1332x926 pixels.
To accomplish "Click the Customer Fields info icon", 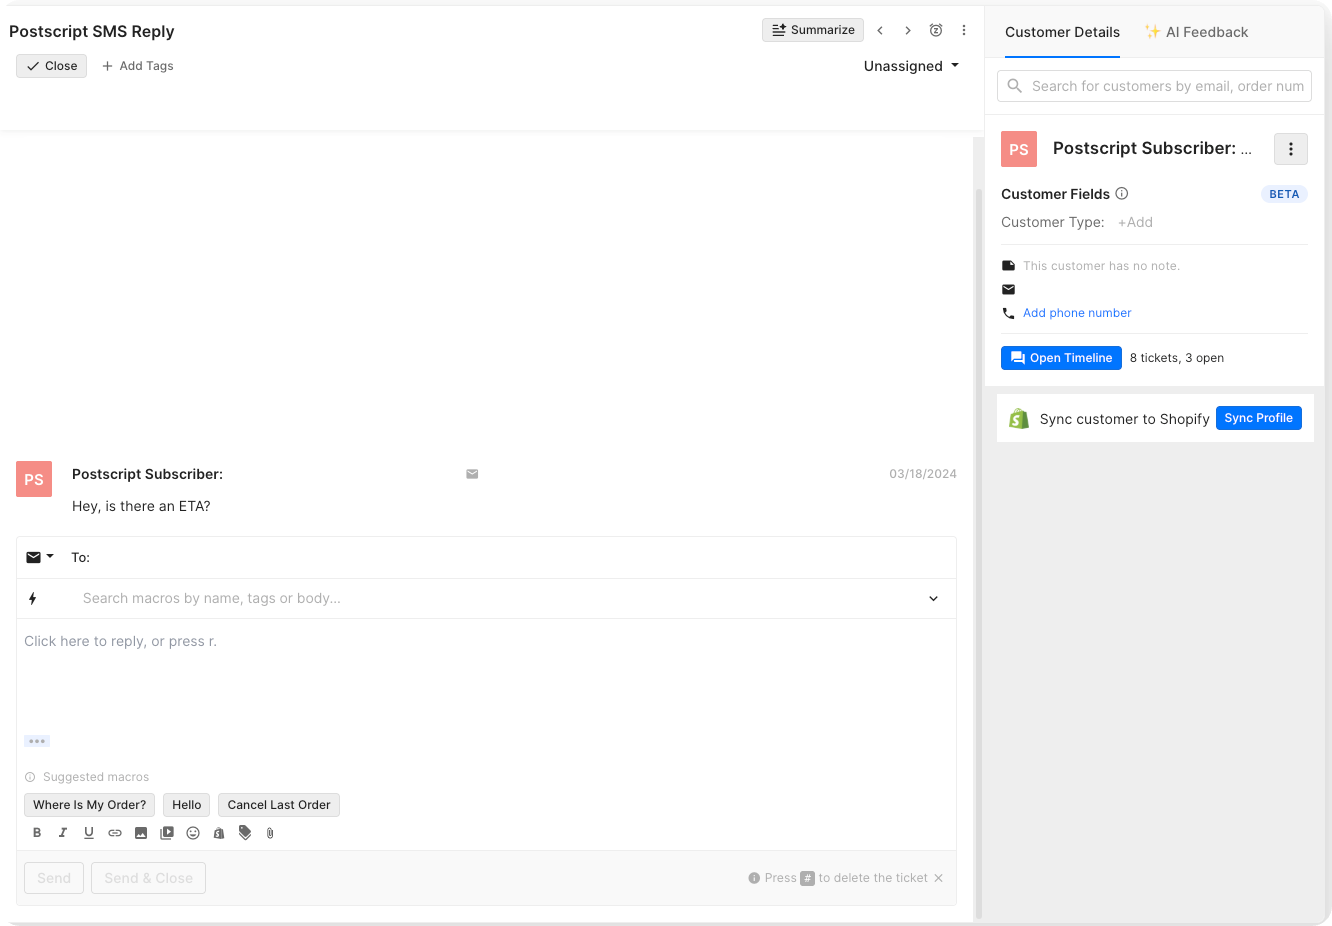I will [x=1122, y=194].
